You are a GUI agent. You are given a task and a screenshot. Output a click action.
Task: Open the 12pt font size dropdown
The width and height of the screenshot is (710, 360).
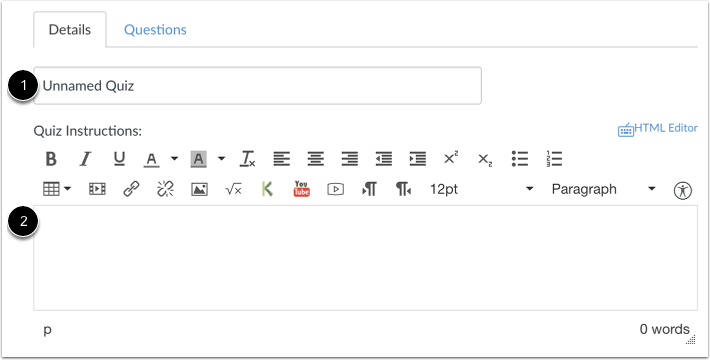click(482, 189)
